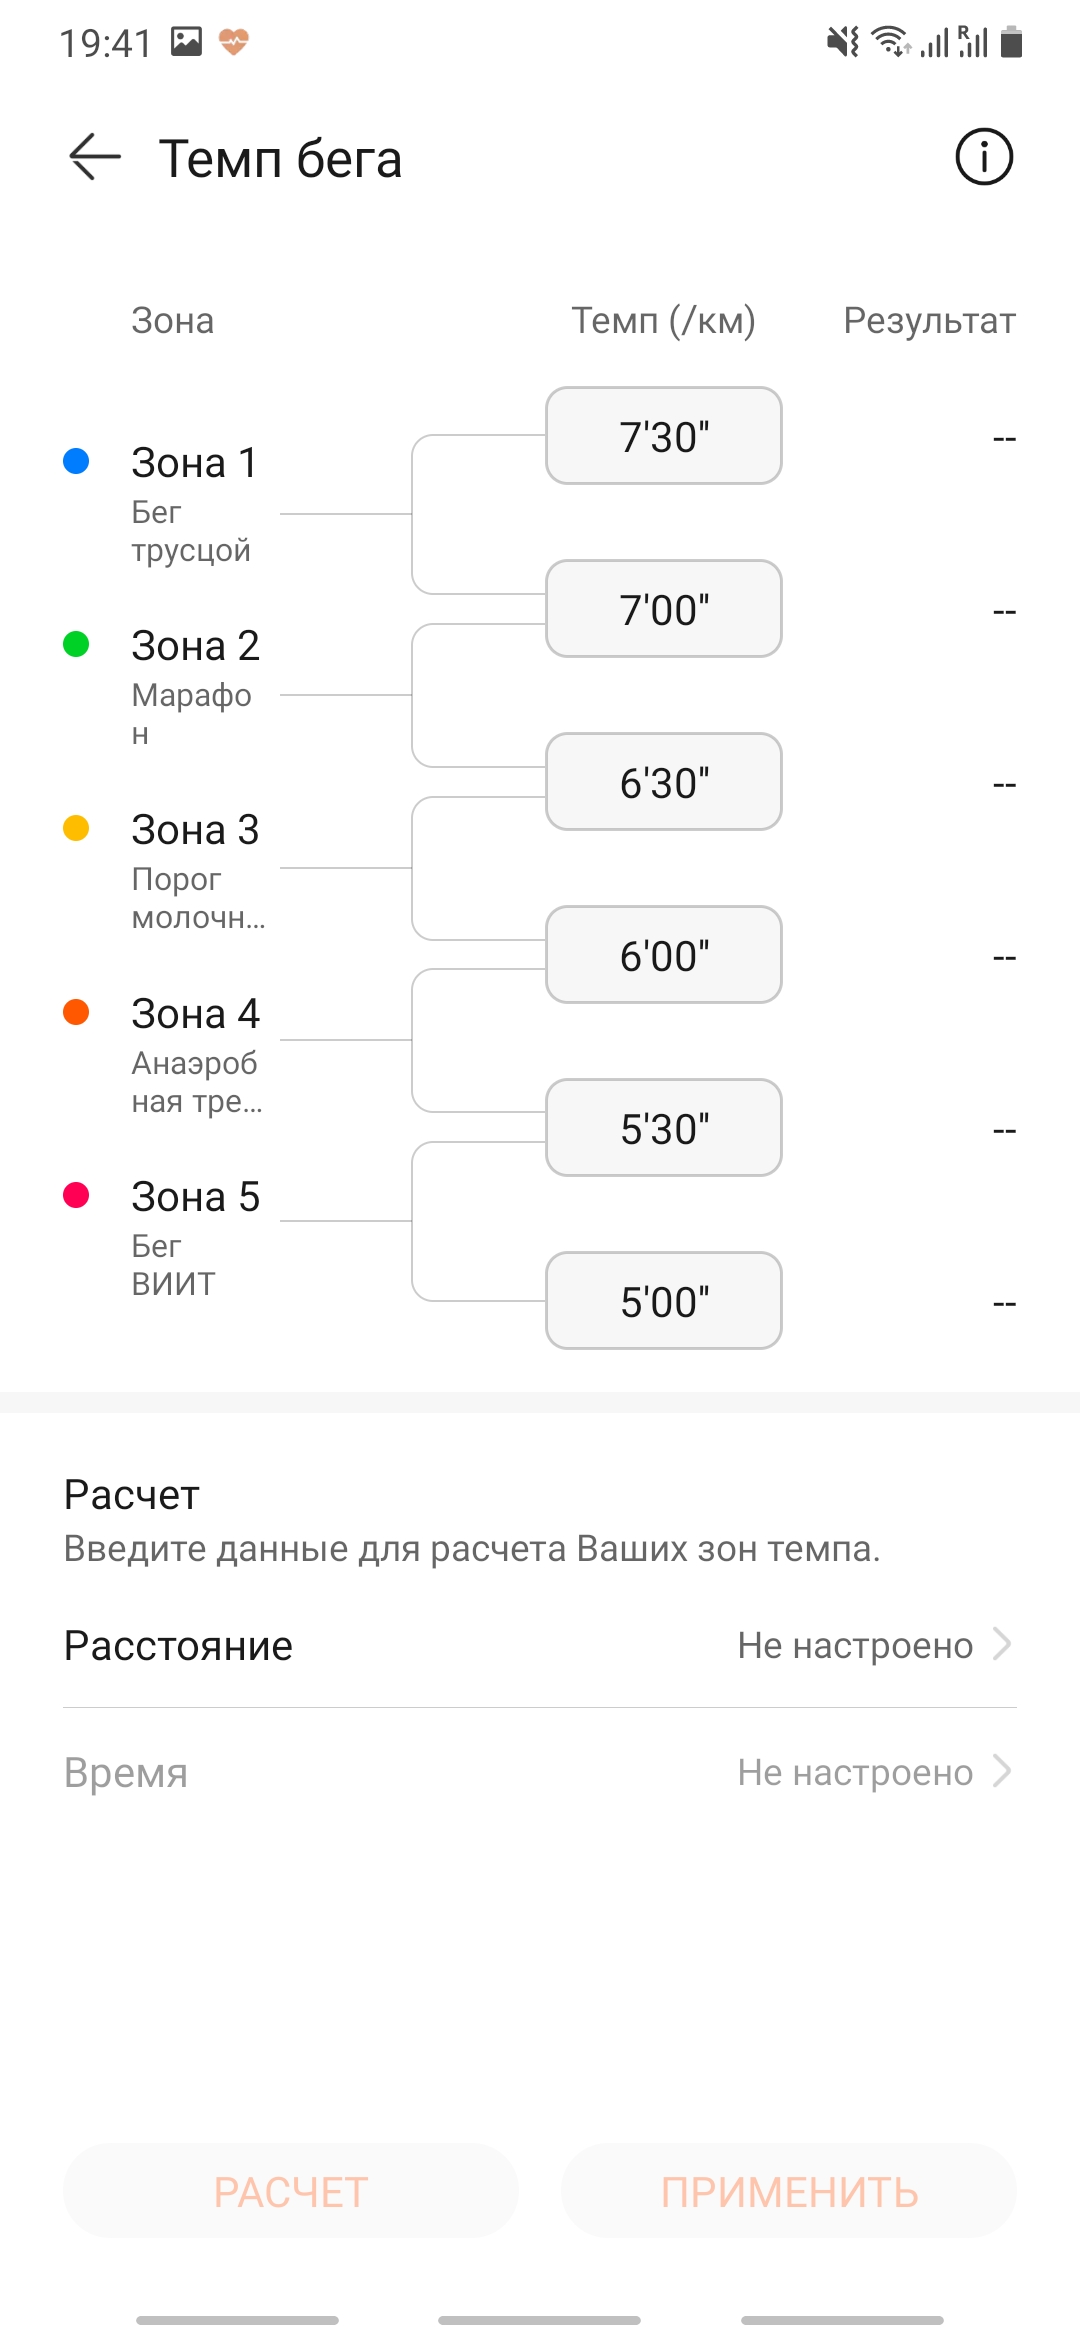Expand the Время setting chevron
Screen dimensions: 1080x2340
click(1002, 1771)
